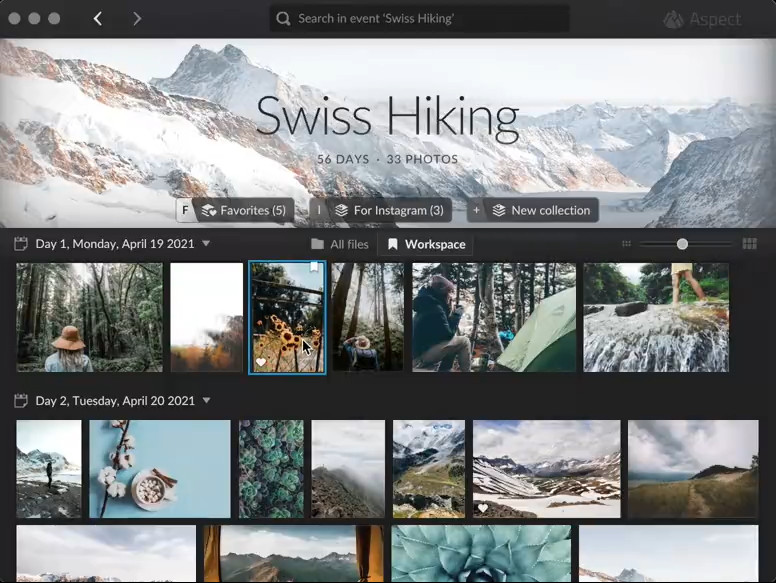Toggle the heart on the sunflower photo

tap(260, 362)
